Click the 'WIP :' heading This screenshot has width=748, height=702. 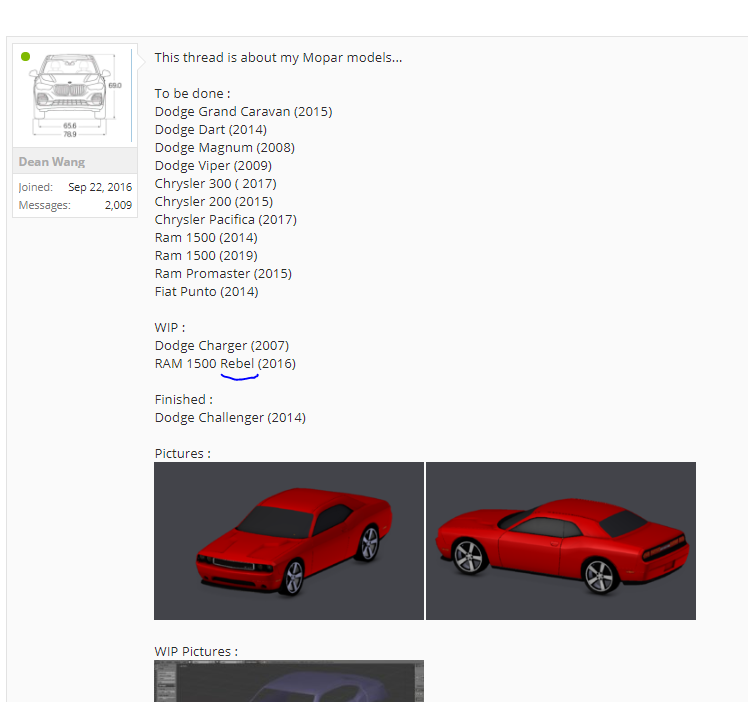click(170, 328)
